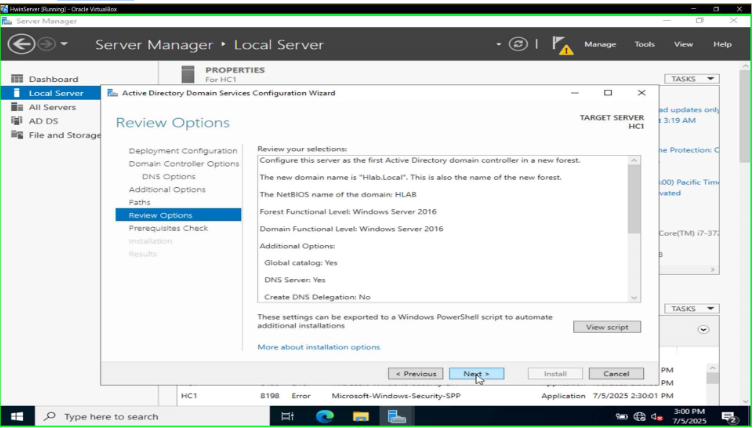754x428 pixels.
Task: Click the 'DNS Server: Yes' line
Action: (x=295, y=279)
